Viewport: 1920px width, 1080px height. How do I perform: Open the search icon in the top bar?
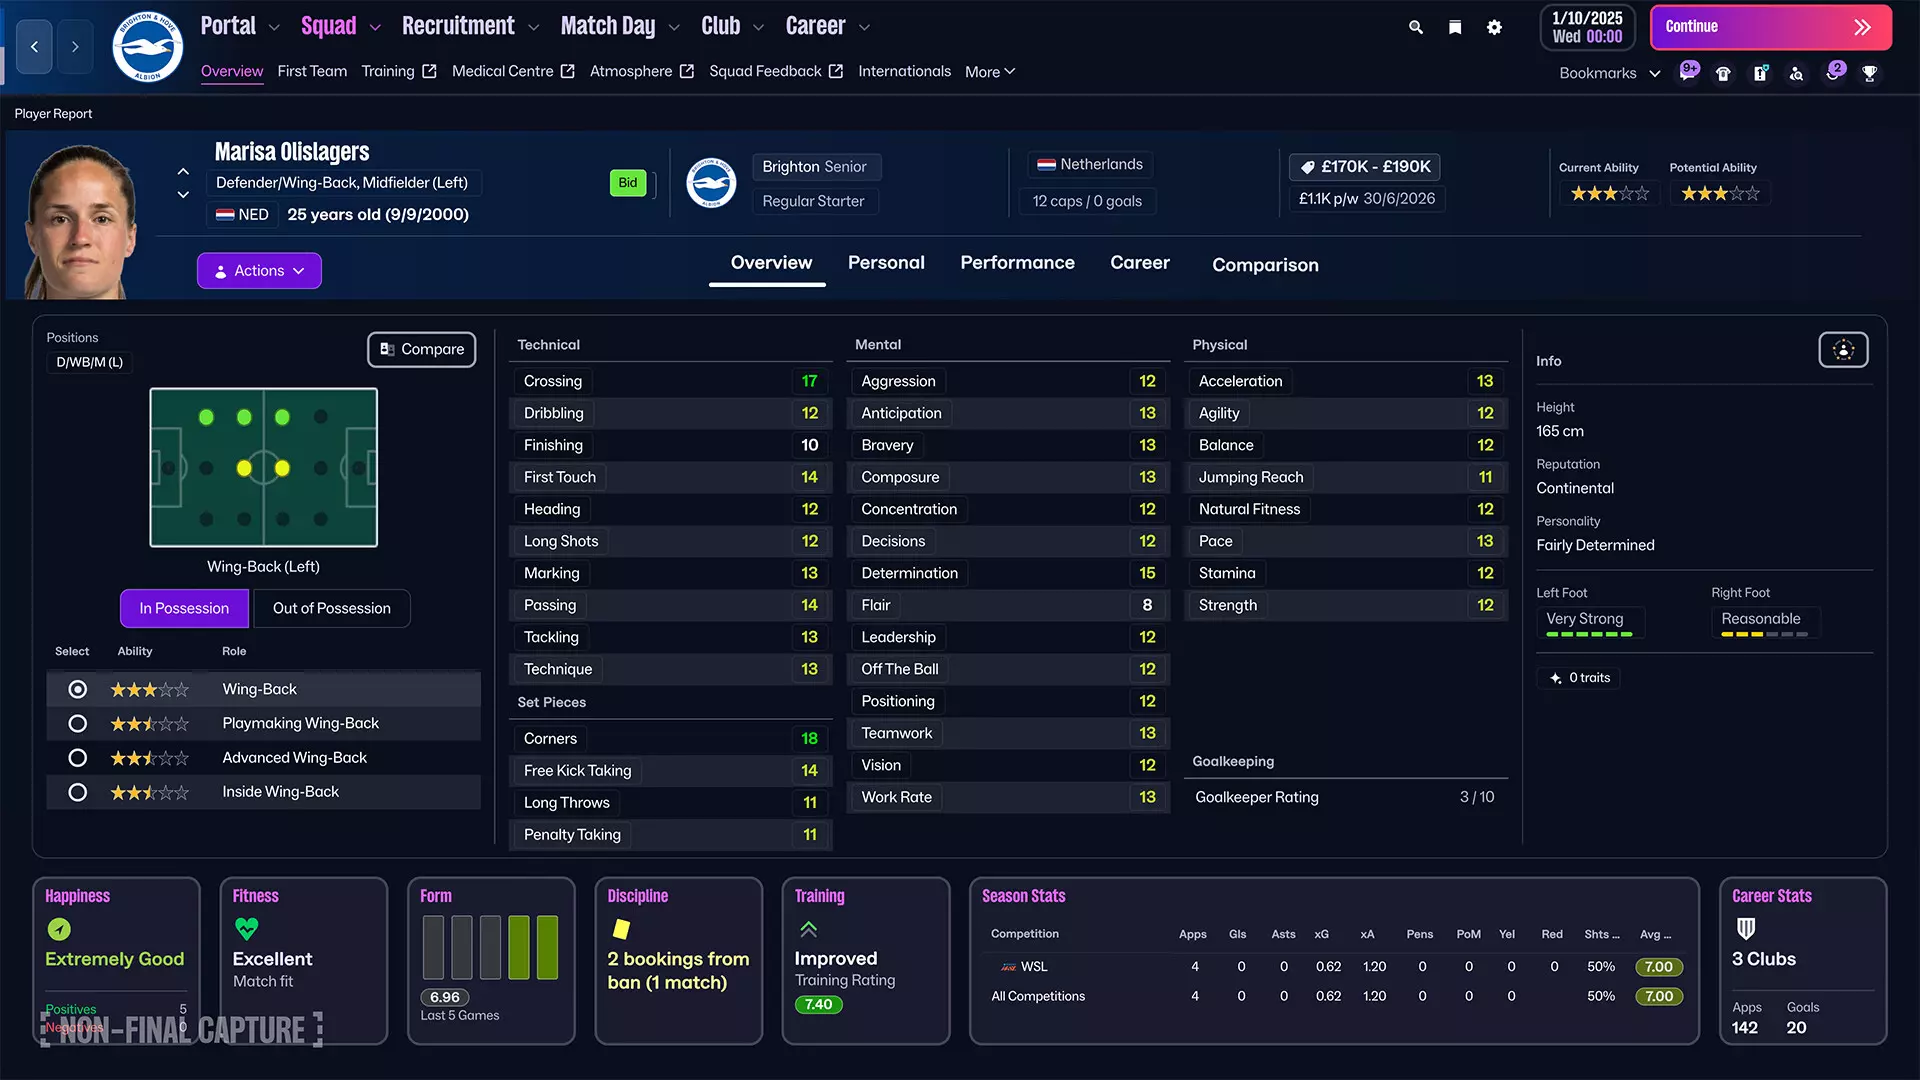(1415, 27)
